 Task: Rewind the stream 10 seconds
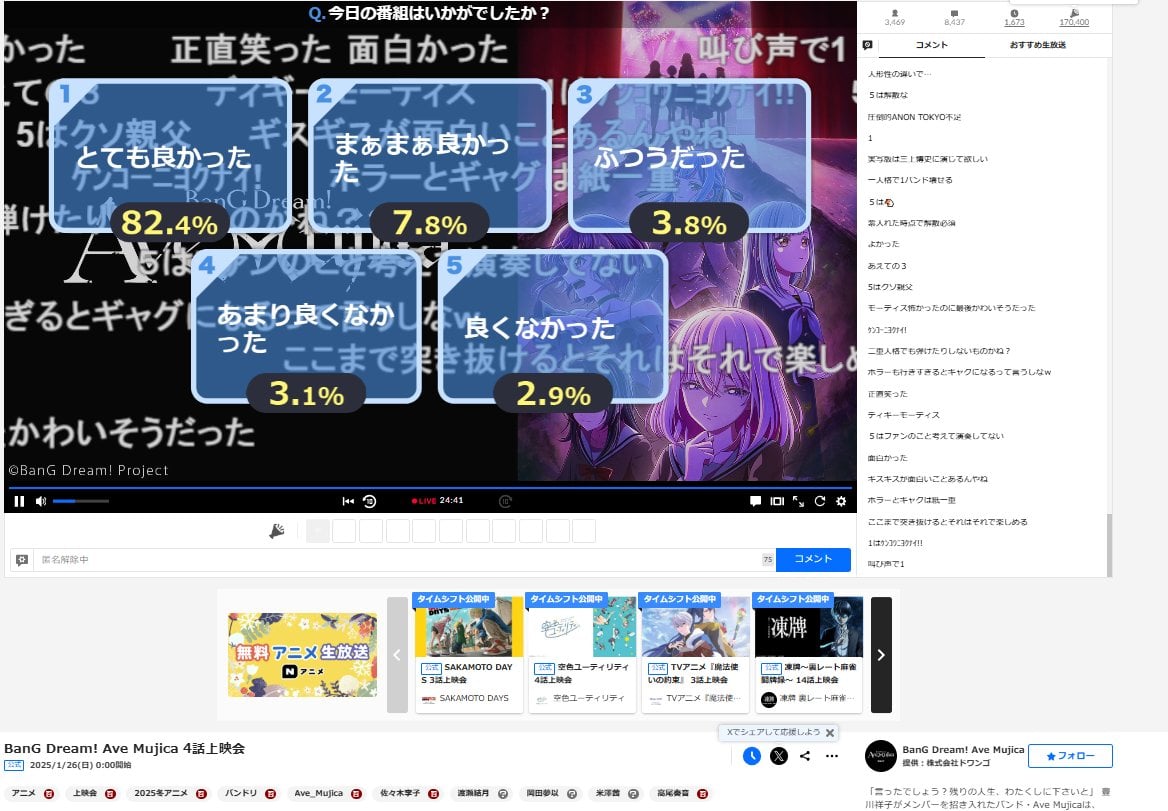coord(369,501)
